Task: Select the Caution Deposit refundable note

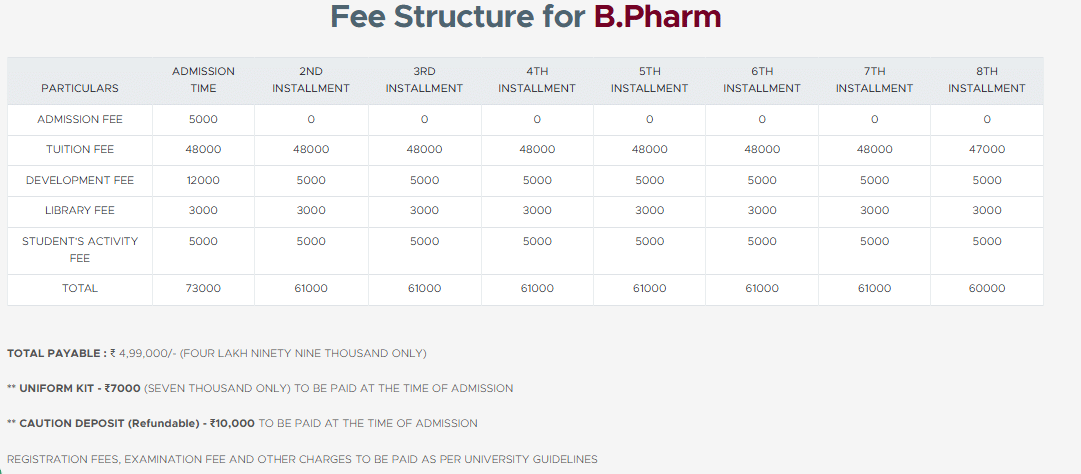Action: pyautogui.click(x=242, y=423)
